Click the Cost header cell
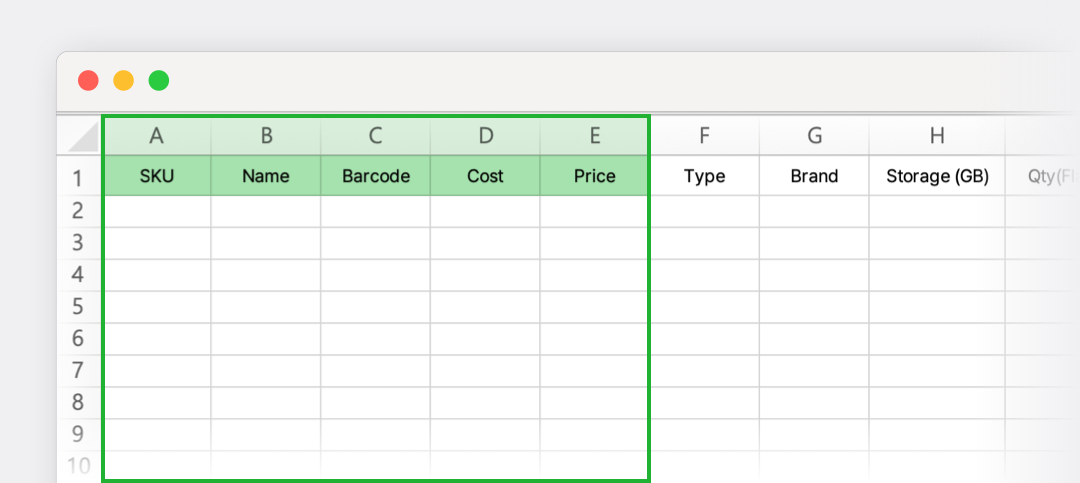The image size is (1080, 483). 485,176
